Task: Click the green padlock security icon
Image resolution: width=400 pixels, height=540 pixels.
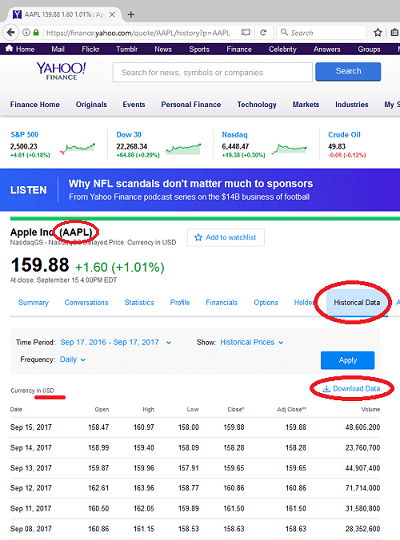Action: click(36, 33)
